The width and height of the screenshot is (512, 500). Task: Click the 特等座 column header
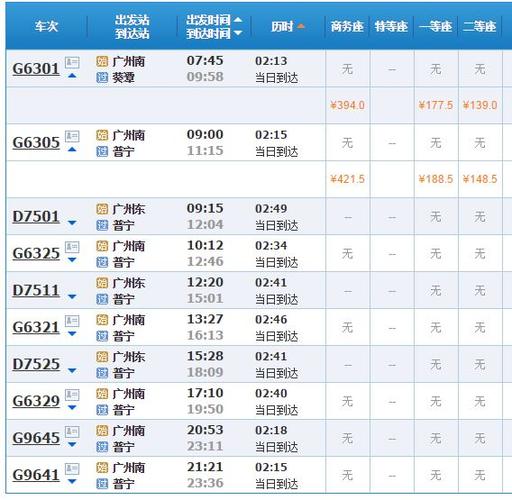click(x=391, y=26)
